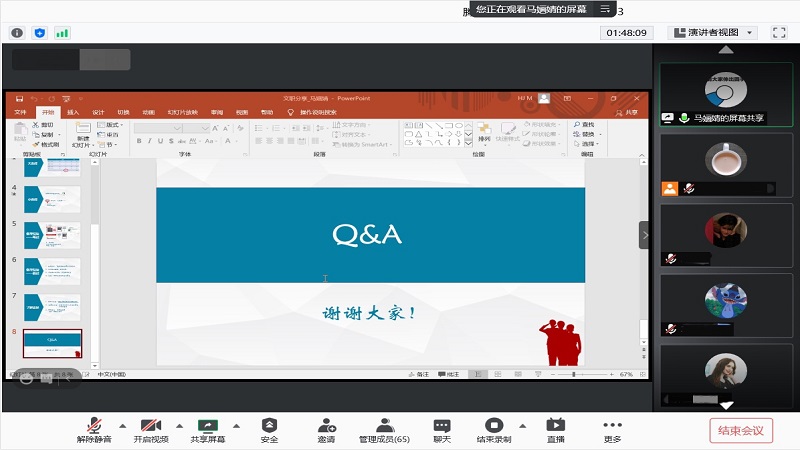Viewport: 800px width, 450px height.
Task: Open the 共享屏幕 share screen icon
Action: tap(208, 426)
